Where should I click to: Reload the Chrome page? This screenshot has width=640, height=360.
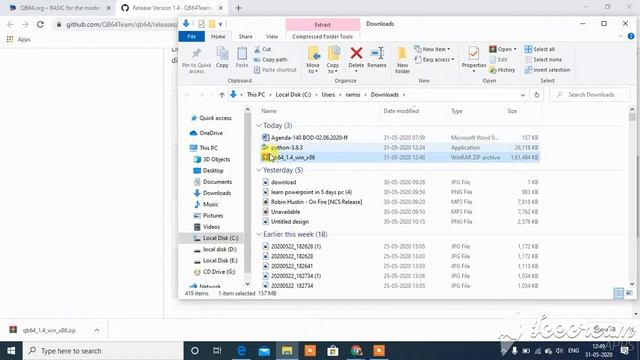pyautogui.click(x=40, y=24)
